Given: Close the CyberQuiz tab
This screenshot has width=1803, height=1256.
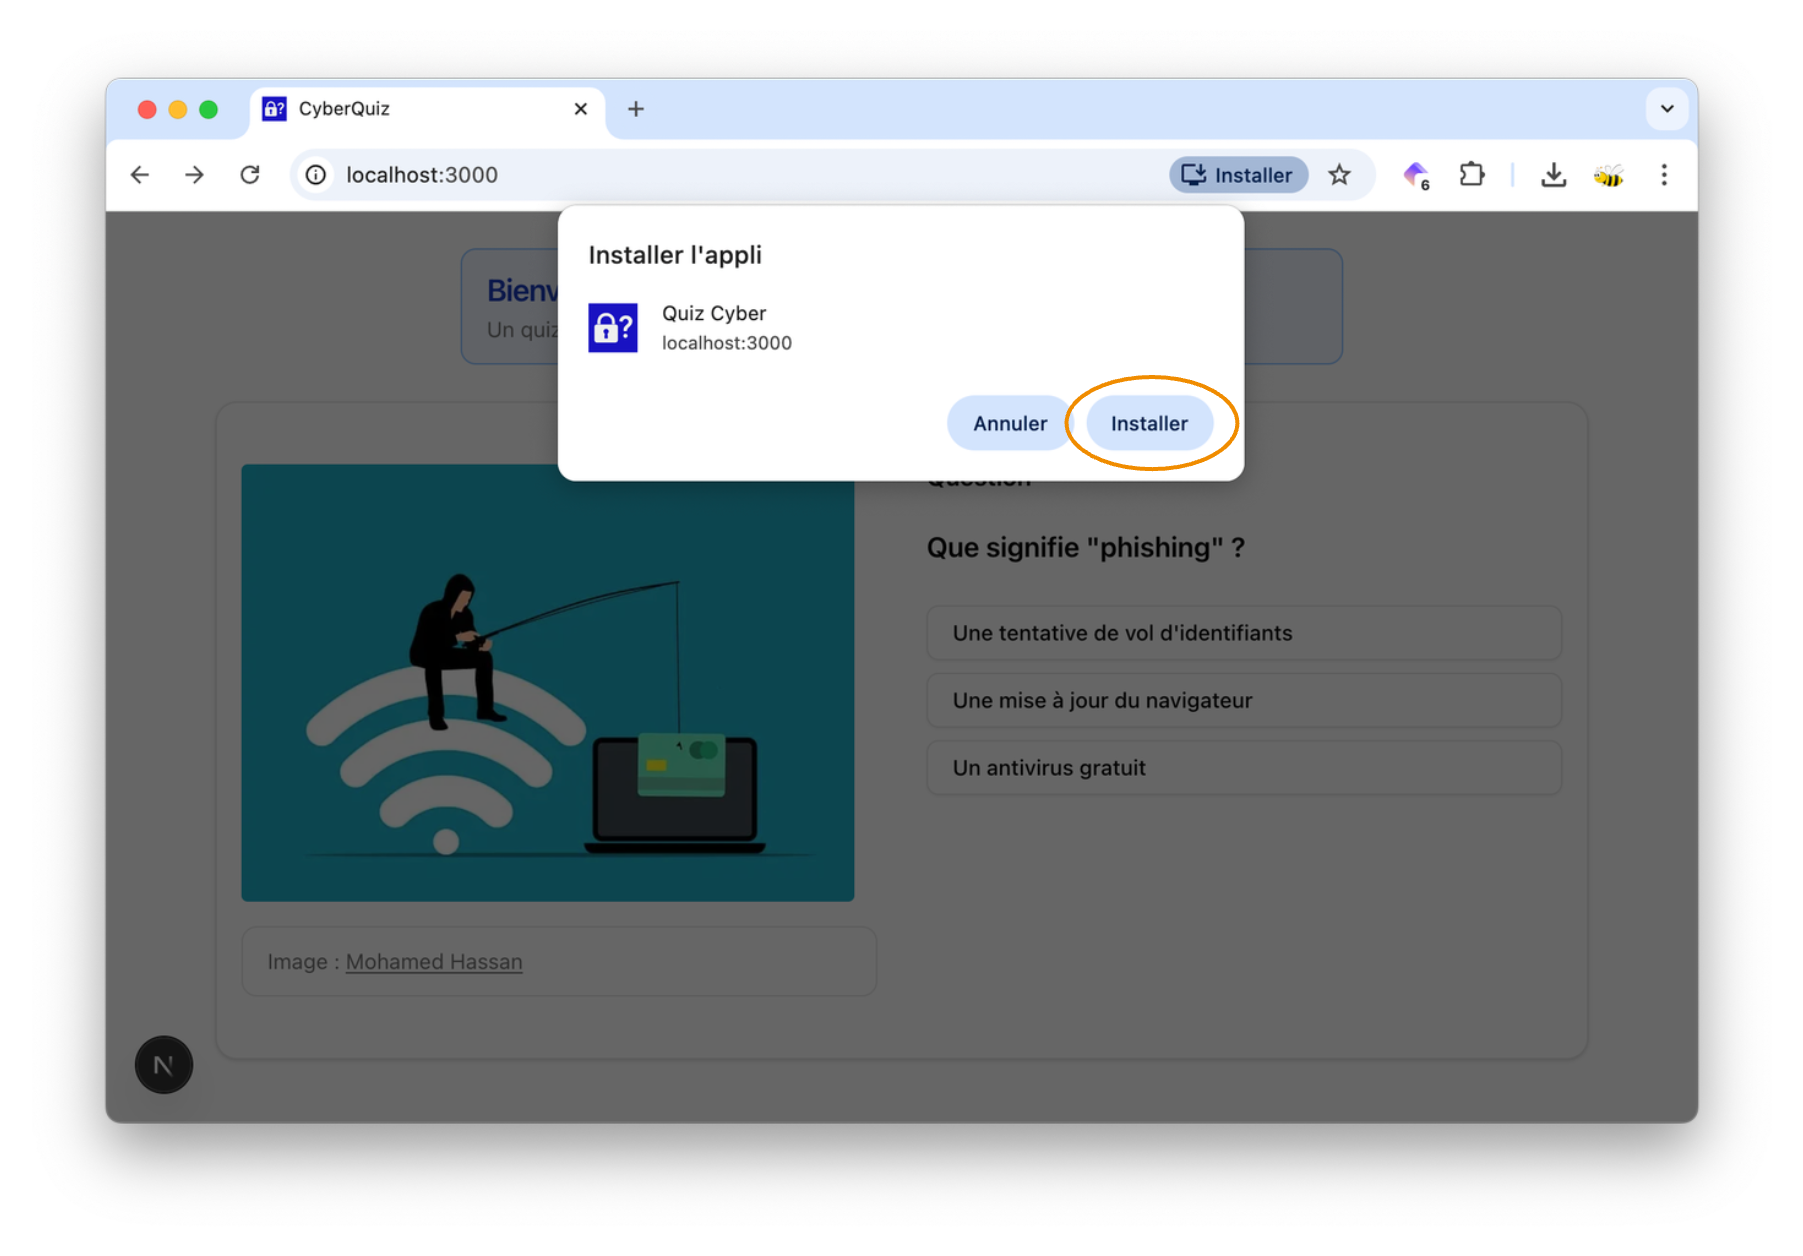Looking at the screenshot, I should 580,109.
